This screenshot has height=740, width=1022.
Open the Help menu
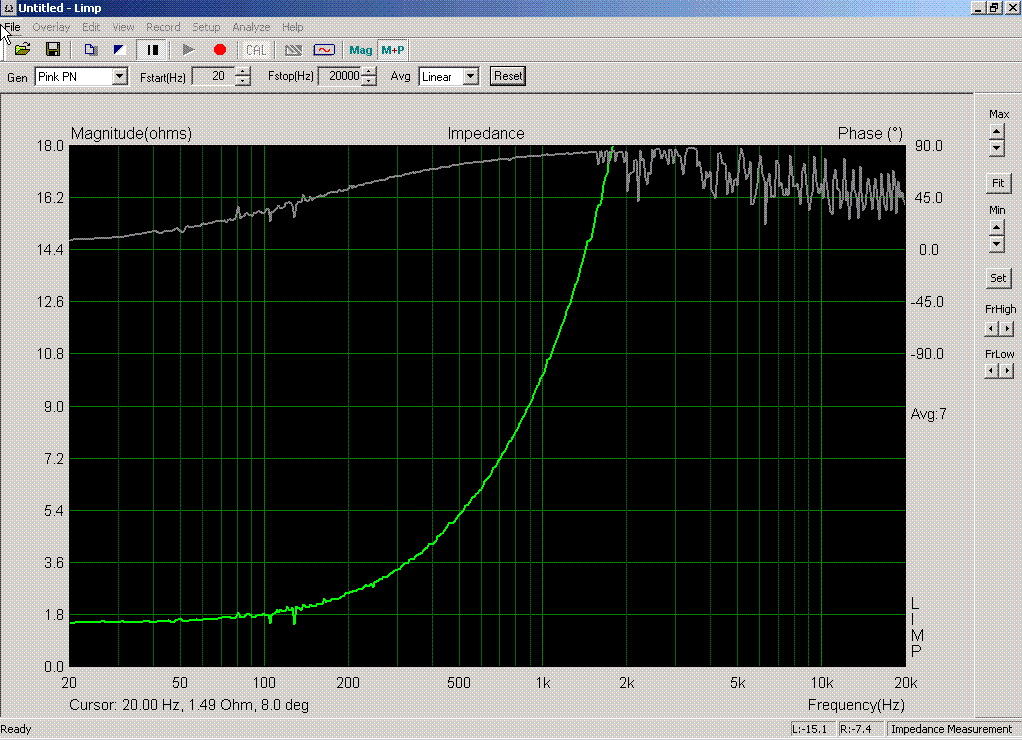pyautogui.click(x=293, y=27)
